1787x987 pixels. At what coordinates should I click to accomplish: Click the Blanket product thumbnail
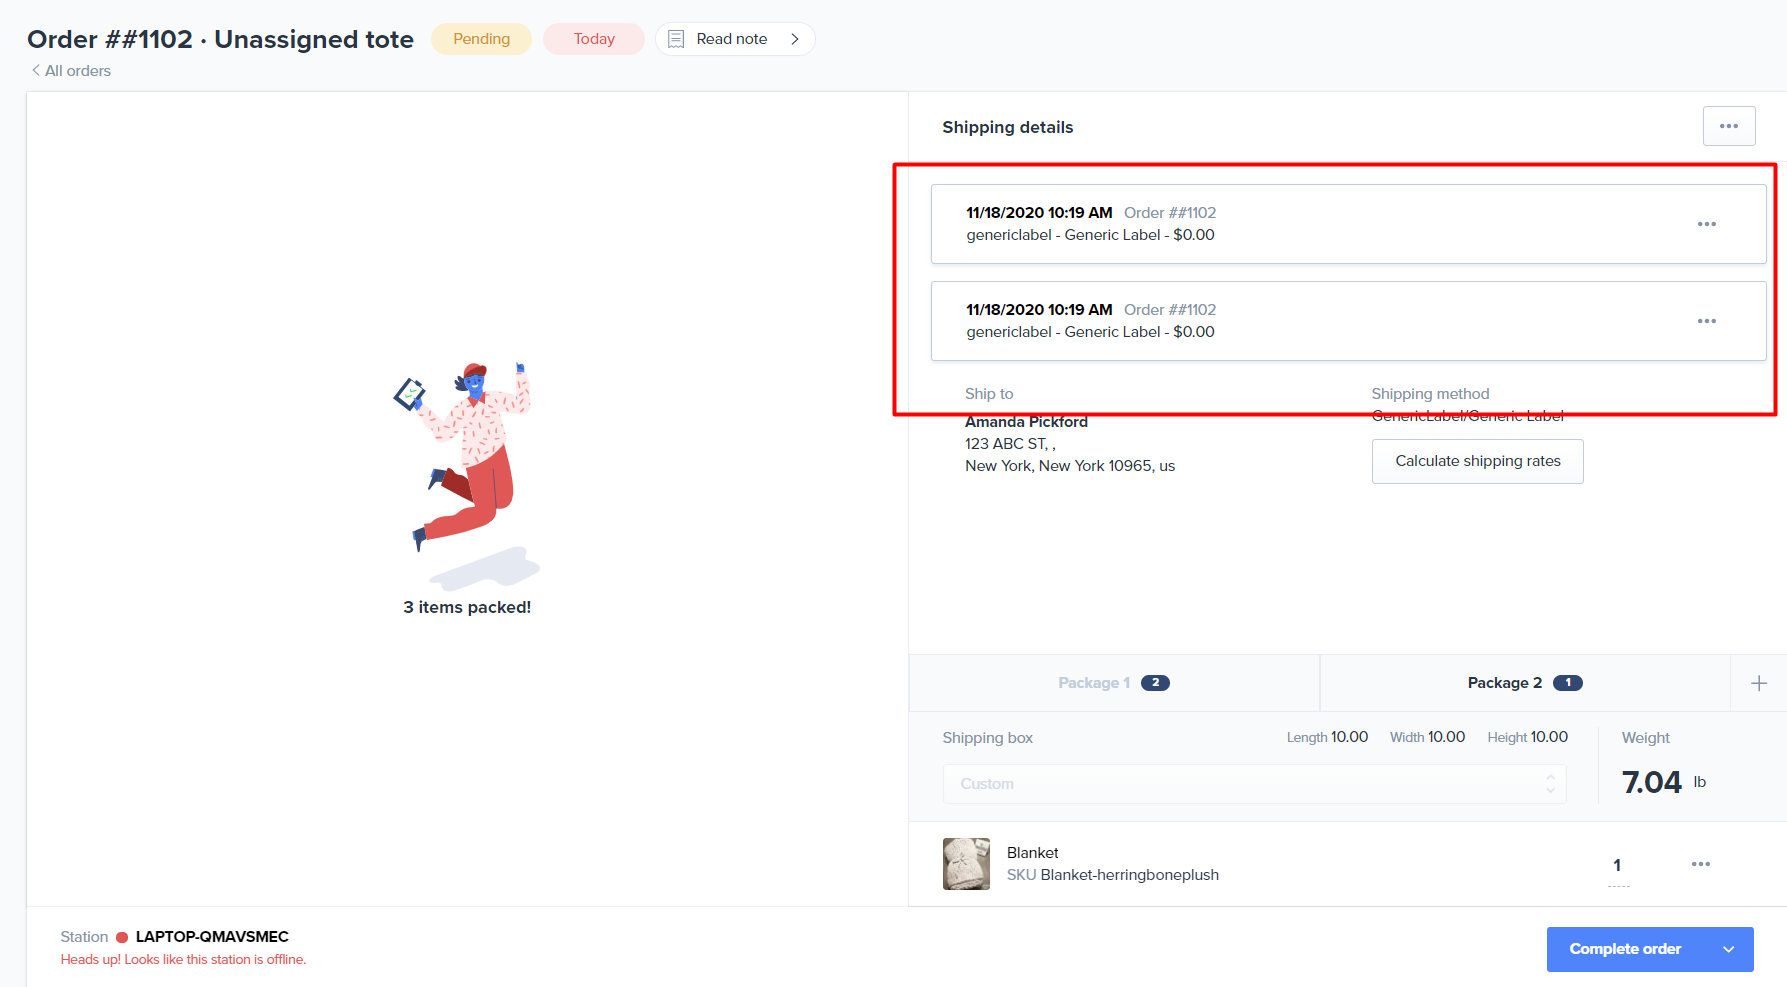(966, 864)
